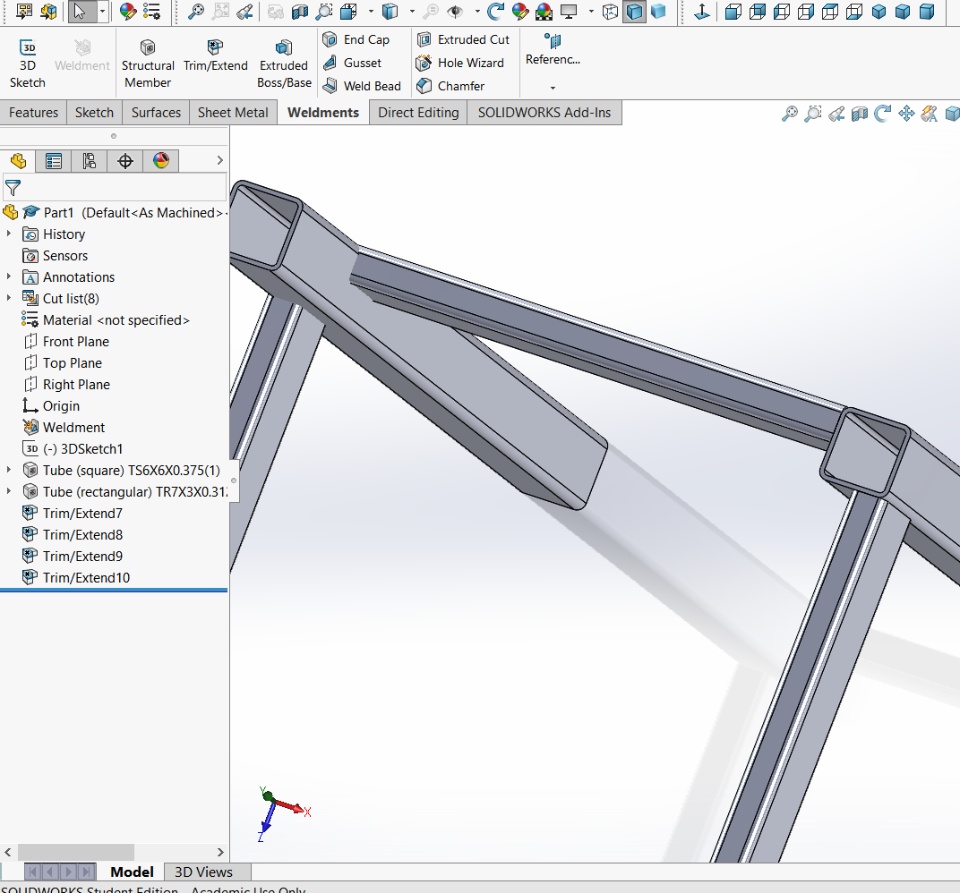Click the Reference Geometry icon
This screenshot has height=893, width=960.
click(x=553, y=41)
